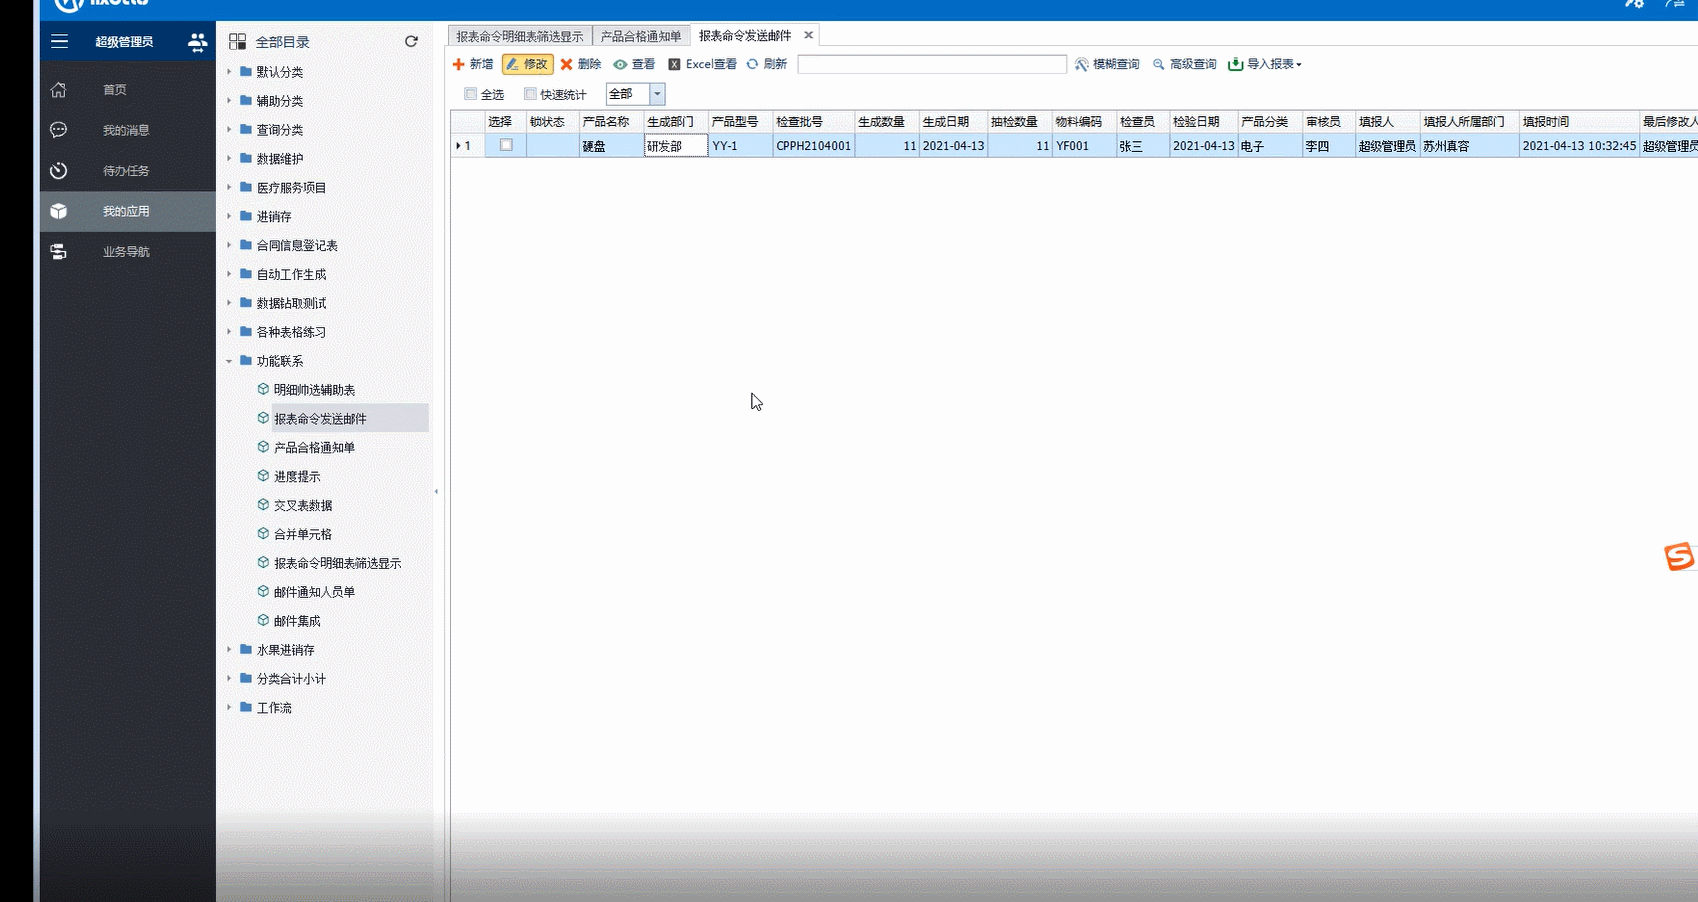Enable the 快速统计 checkbox
This screenshot has width=1698, height=902.
click(530, 94)
